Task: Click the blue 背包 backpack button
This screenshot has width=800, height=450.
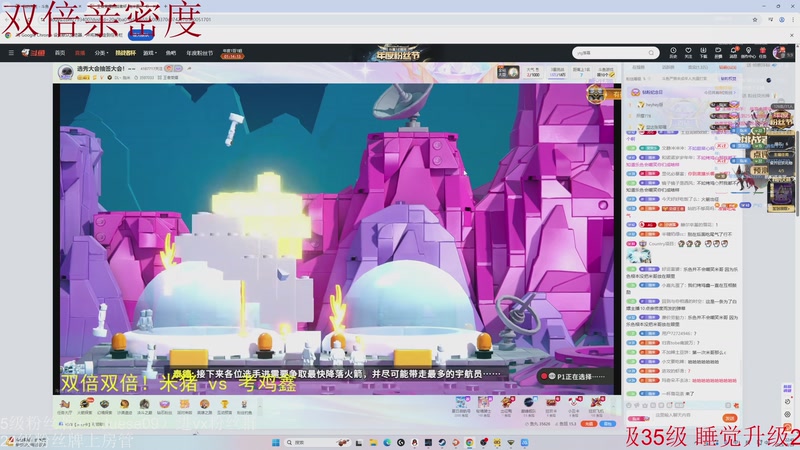Action: coord(608,424)
